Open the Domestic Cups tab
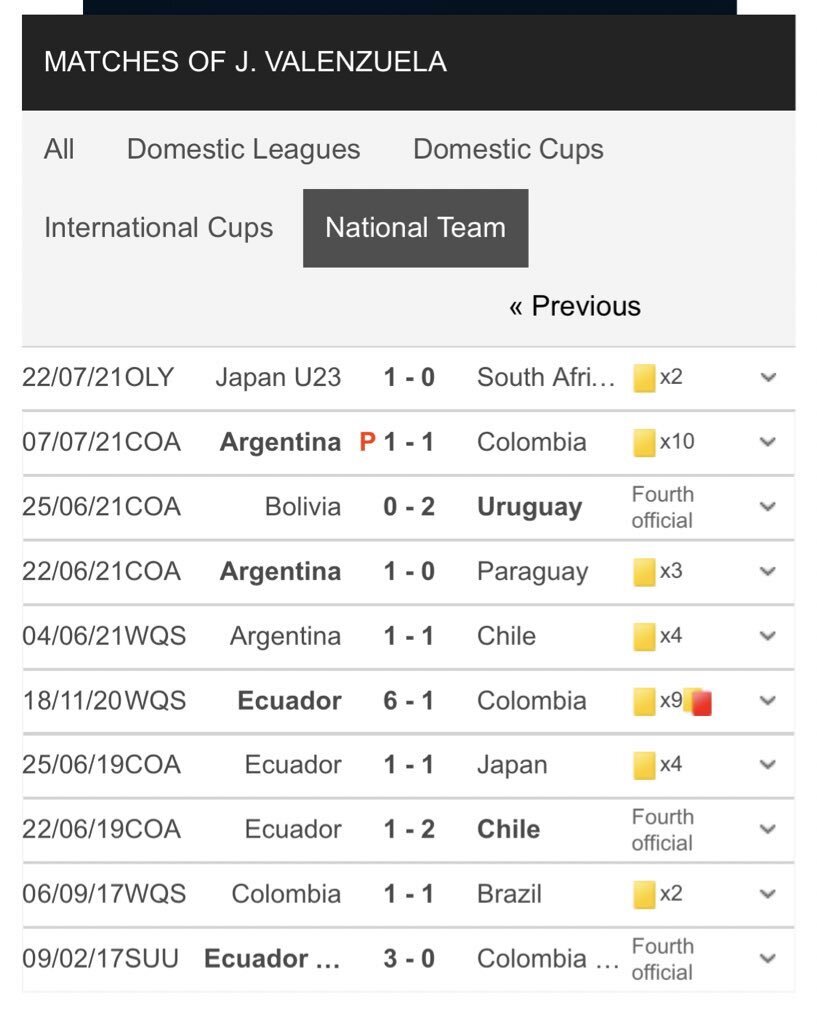The width and height of the screenshot is (817, 1024). [x=508, y=149]
